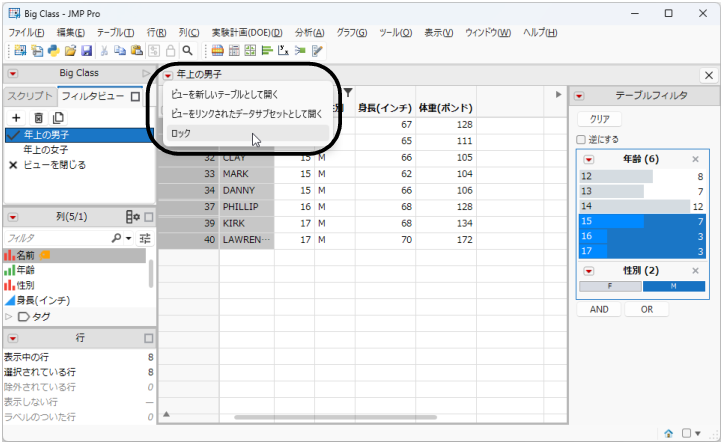723x444 pixels.
Task: Open the 分析 menu
Action: click(x=310, y=33)
